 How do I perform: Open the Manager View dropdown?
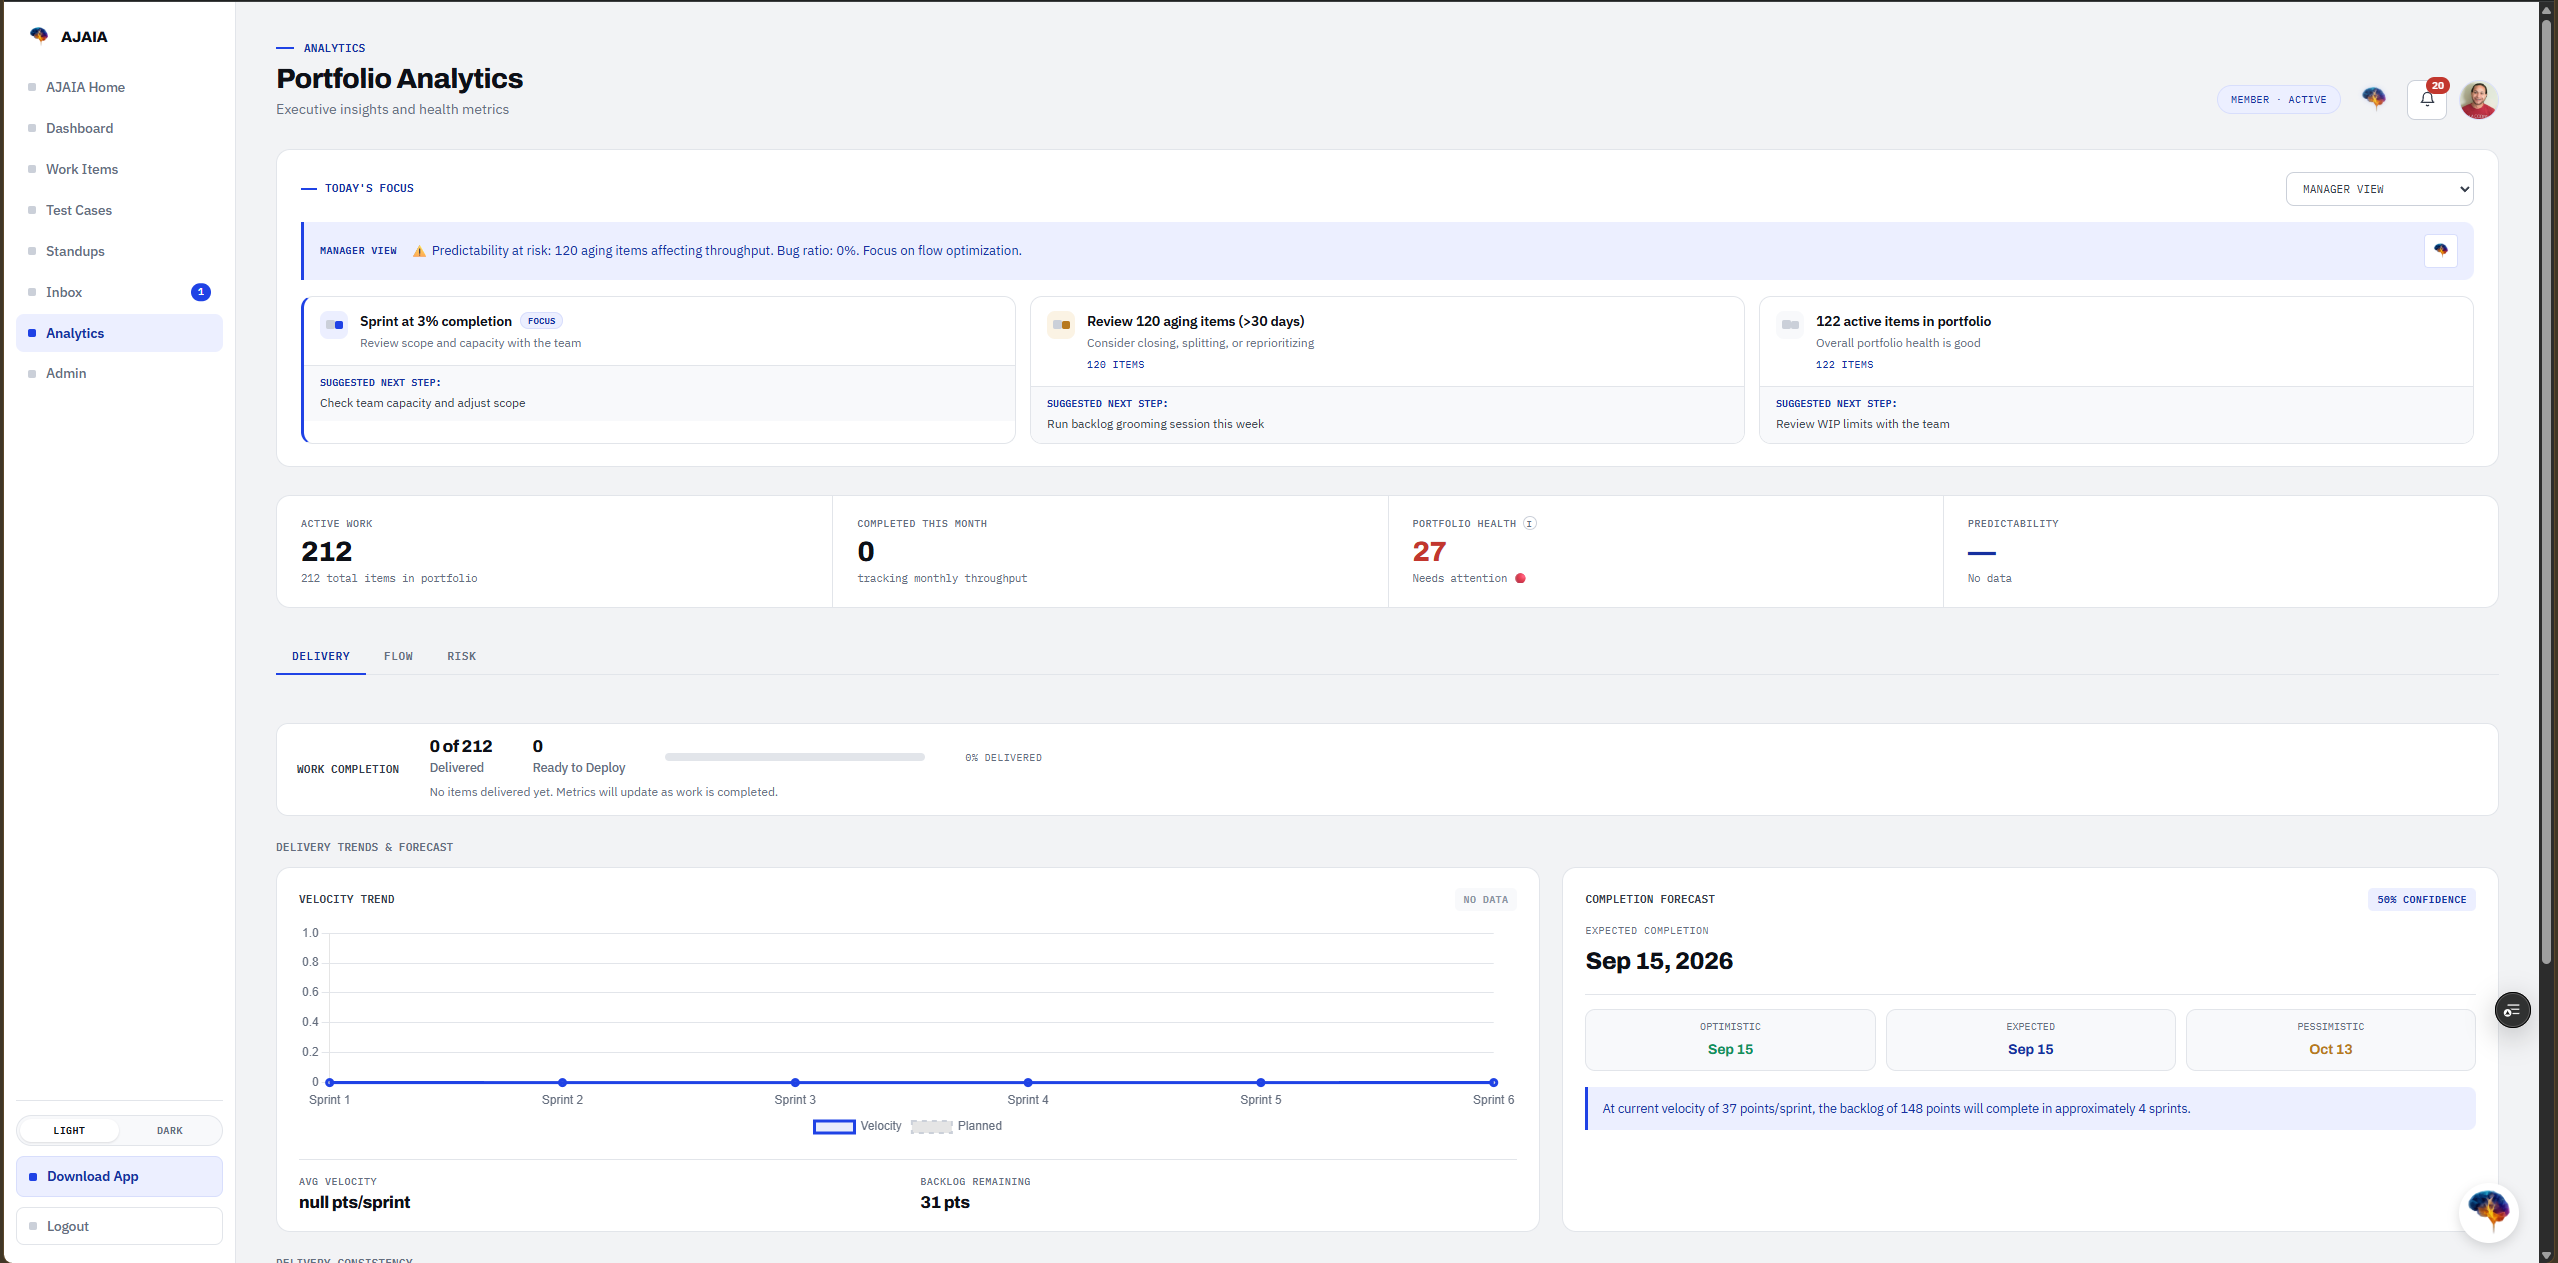pos(2379,189)
